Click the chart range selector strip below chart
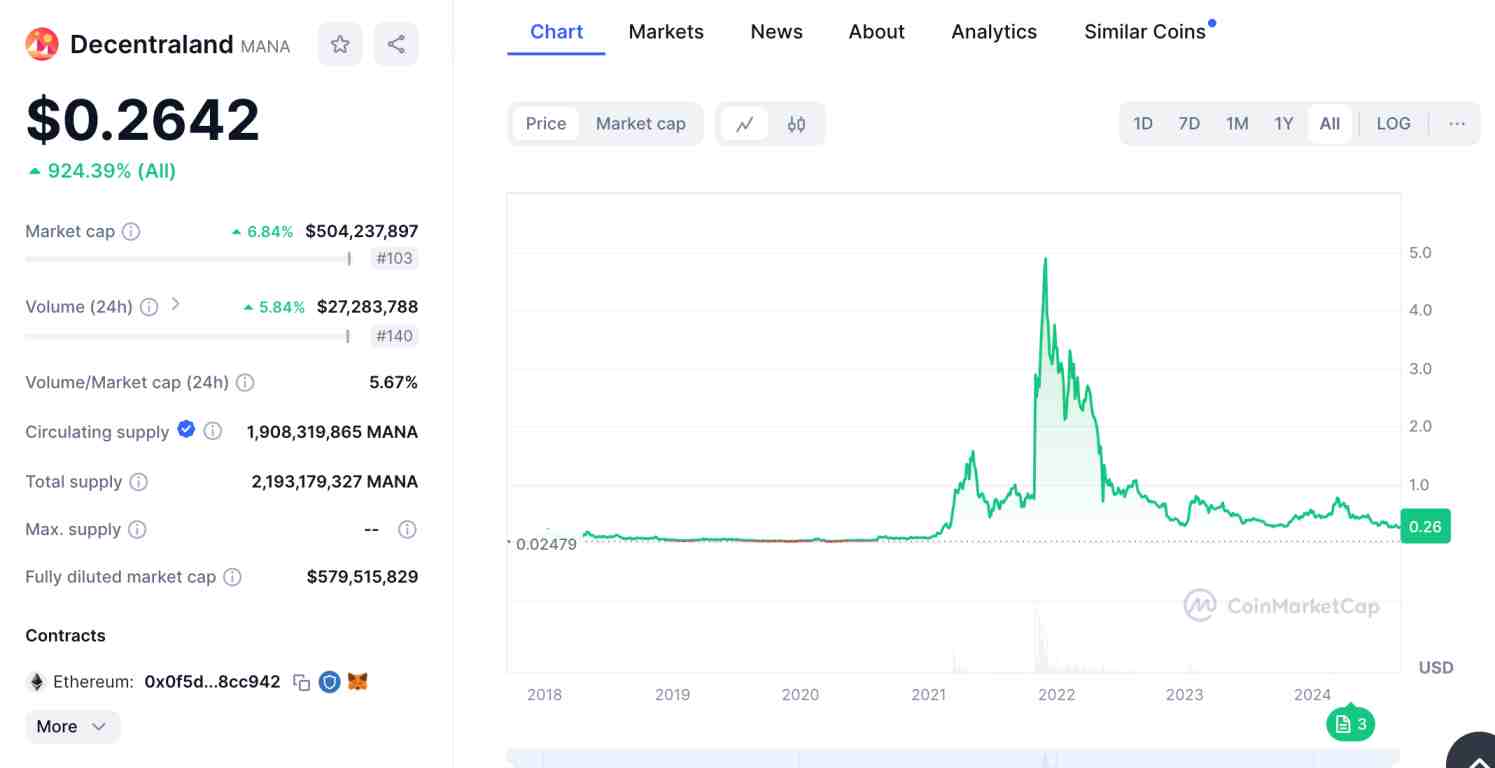1495x768 pixels. point(953,758)
